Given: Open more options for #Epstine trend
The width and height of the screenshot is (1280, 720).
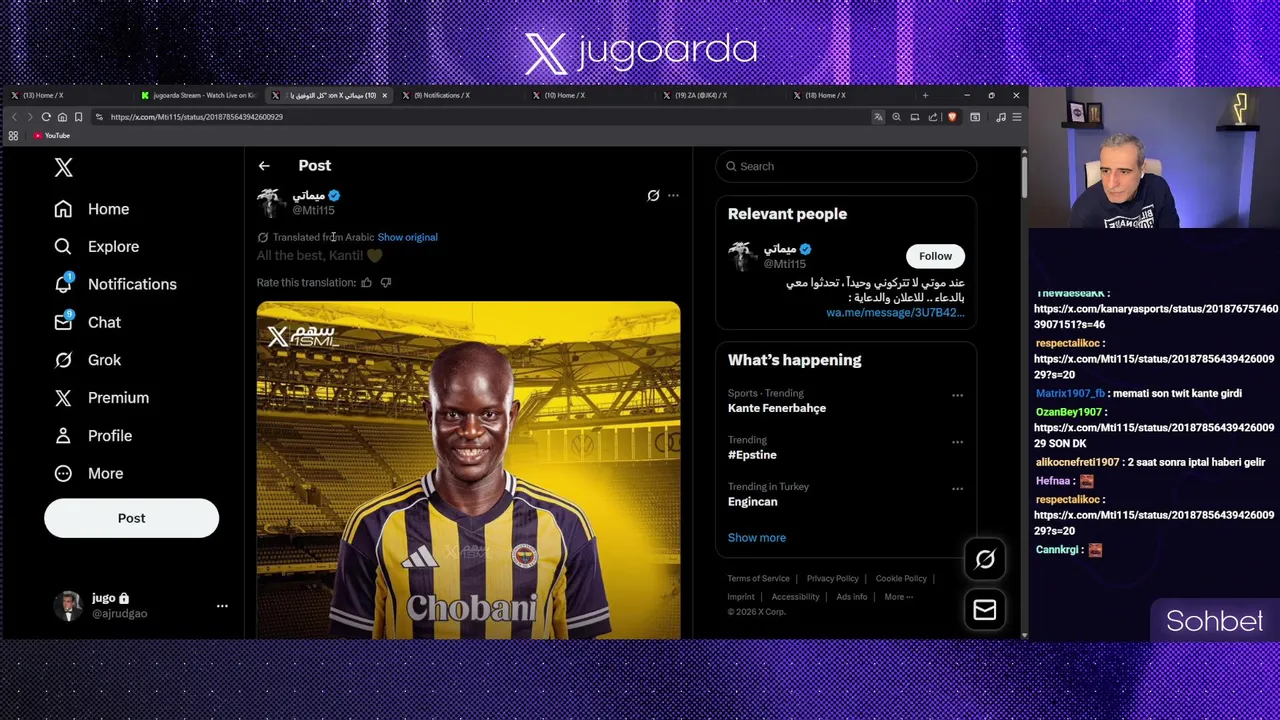Looking at the screenshot, I should 957,442.
